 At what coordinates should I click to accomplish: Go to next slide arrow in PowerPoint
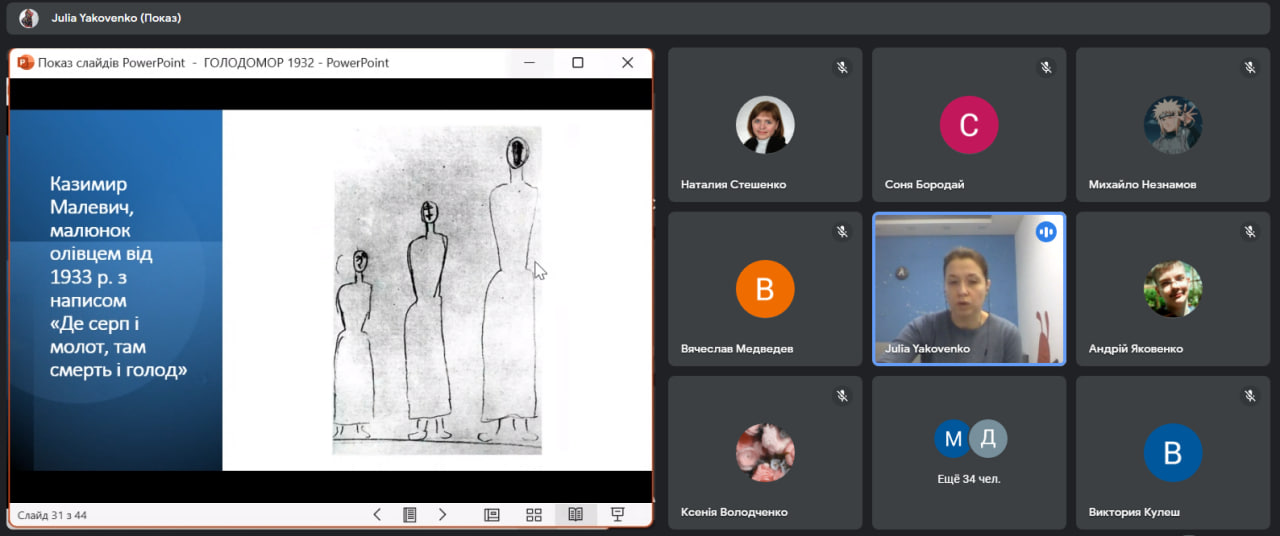pyautogui.click(x=442, y=514)
